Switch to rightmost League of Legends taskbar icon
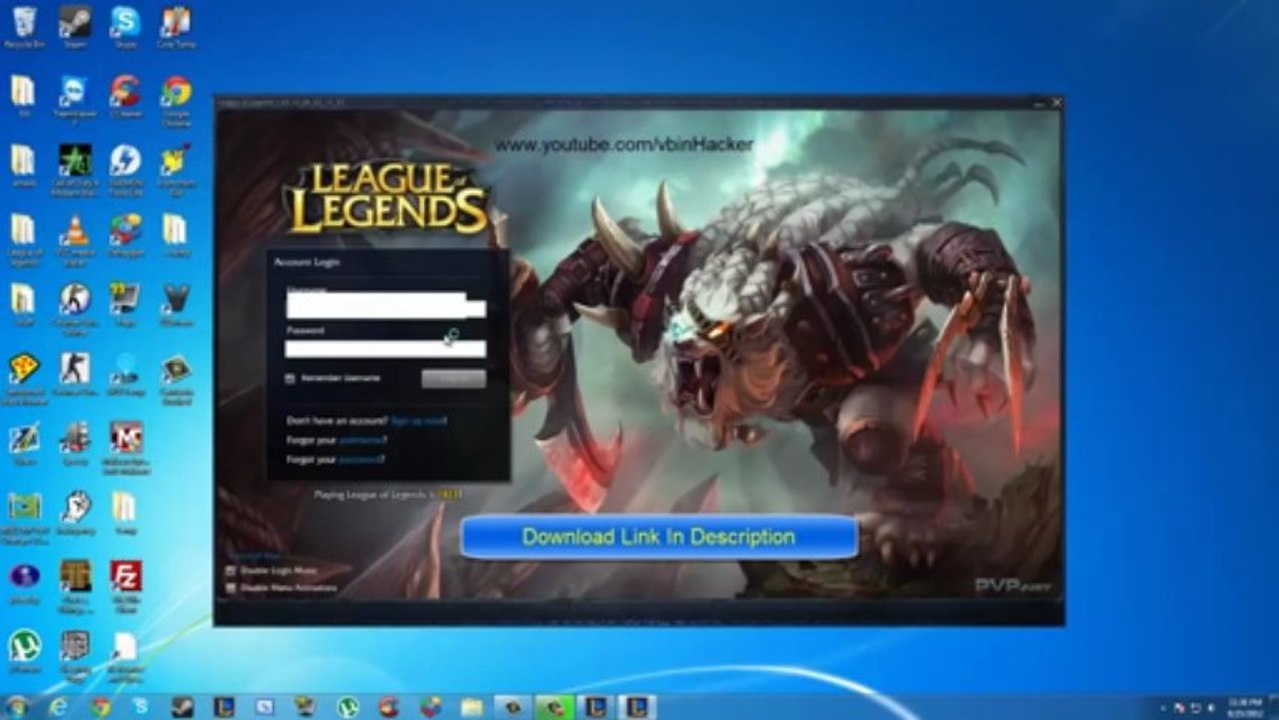The width and height of the screenshot is (1279, 720). [x=636, y=707]
